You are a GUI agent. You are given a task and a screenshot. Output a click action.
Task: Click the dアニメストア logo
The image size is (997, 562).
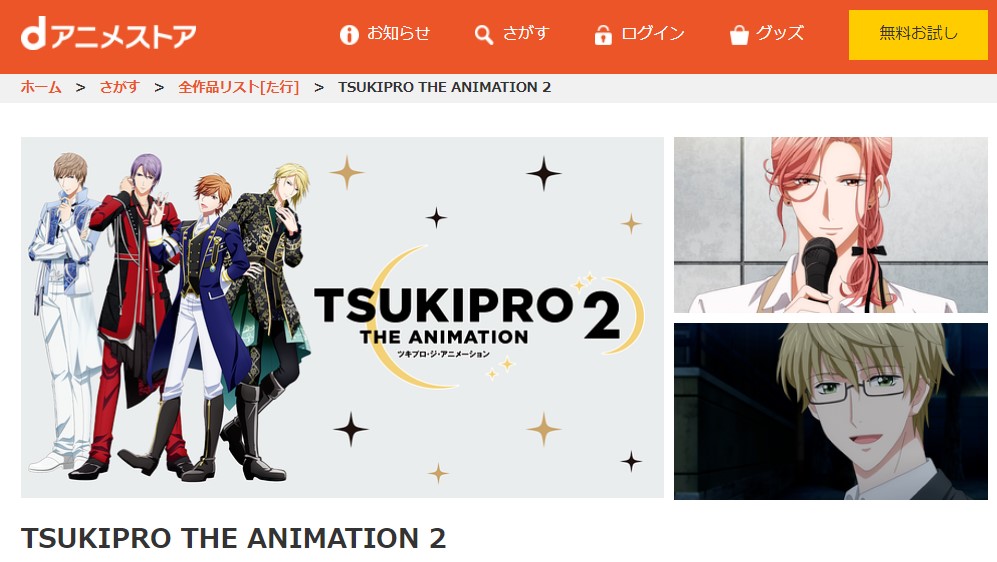click(108, 35)
